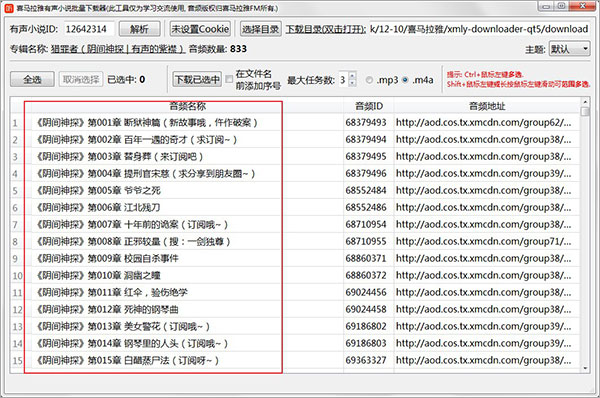Image resolution: width=600 pixels, height=398 pixels.
Task: Click the 音频ID column header
Action: tap(369, 106)
